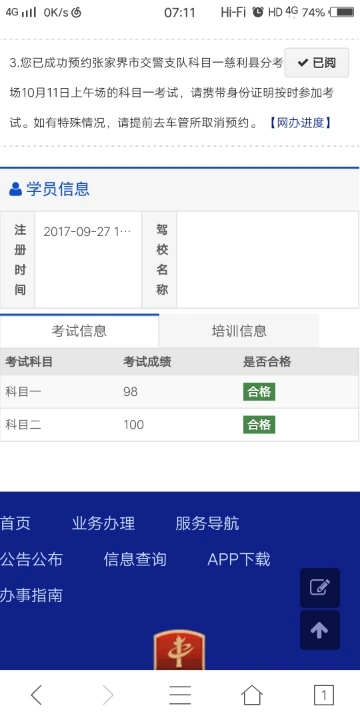
Task: Tap the browser forward arrow
Action: point(108,695)
